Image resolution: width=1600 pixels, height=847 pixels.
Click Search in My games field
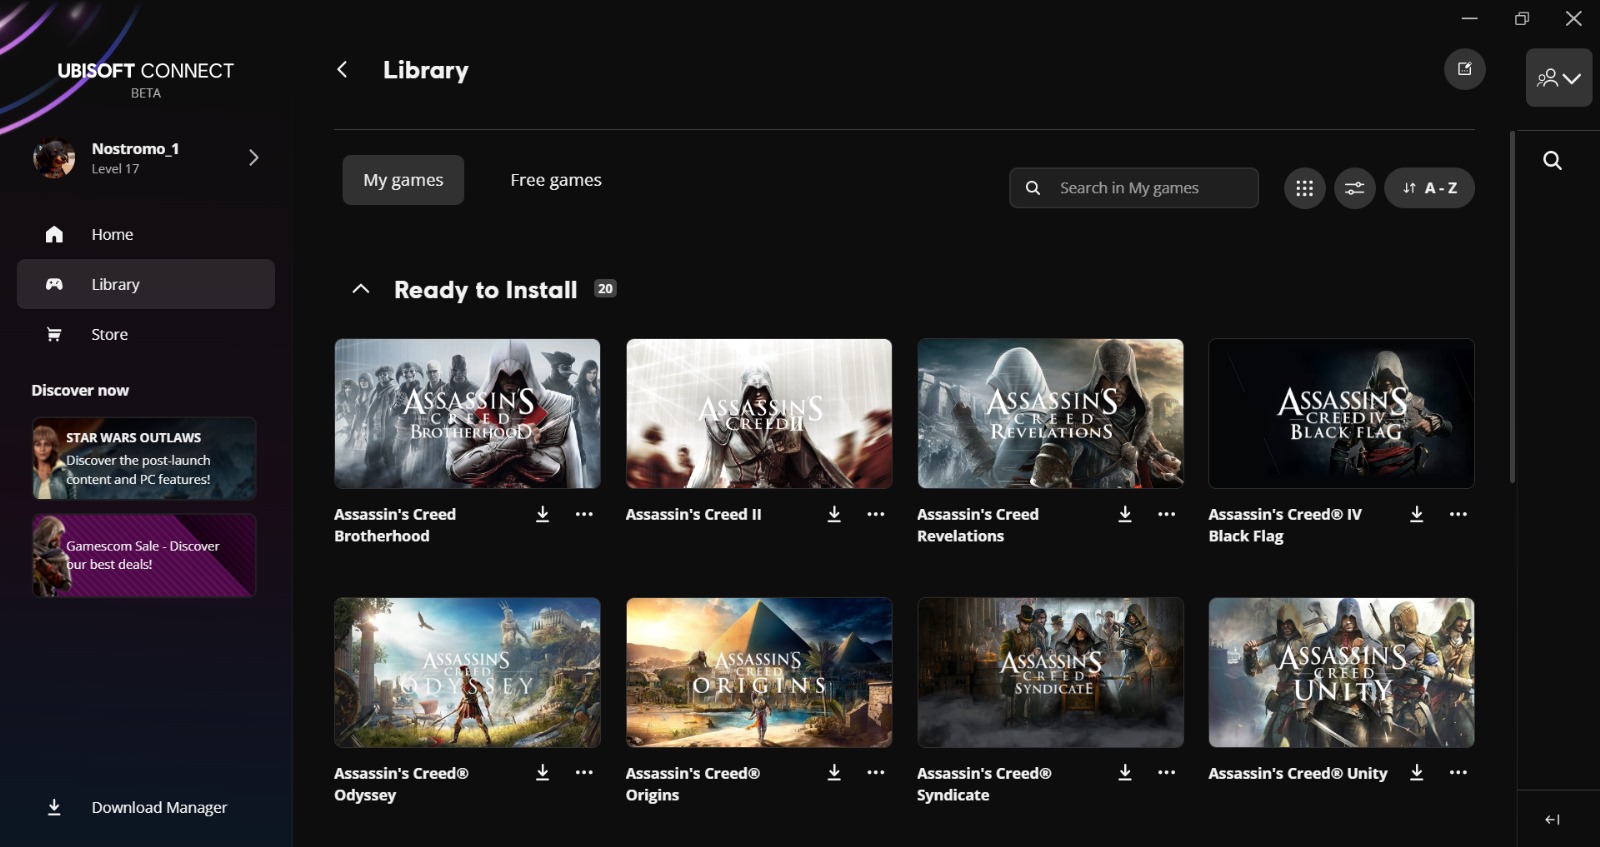pyautogui.click(x=1134, y=188)
